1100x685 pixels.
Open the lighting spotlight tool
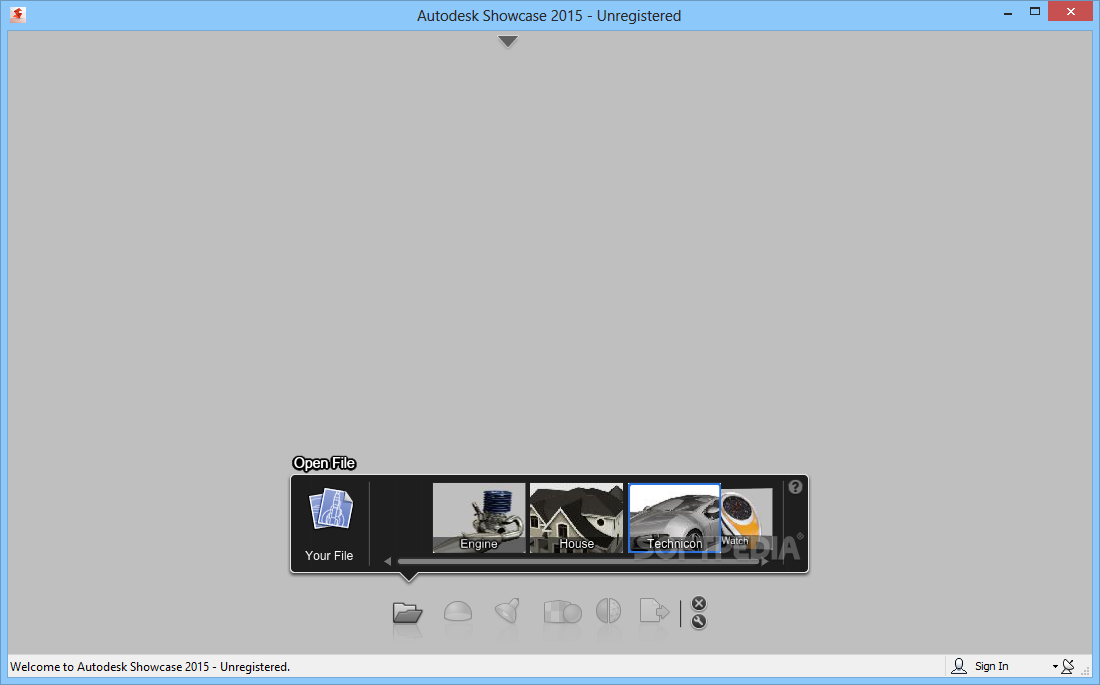(507, 611)
